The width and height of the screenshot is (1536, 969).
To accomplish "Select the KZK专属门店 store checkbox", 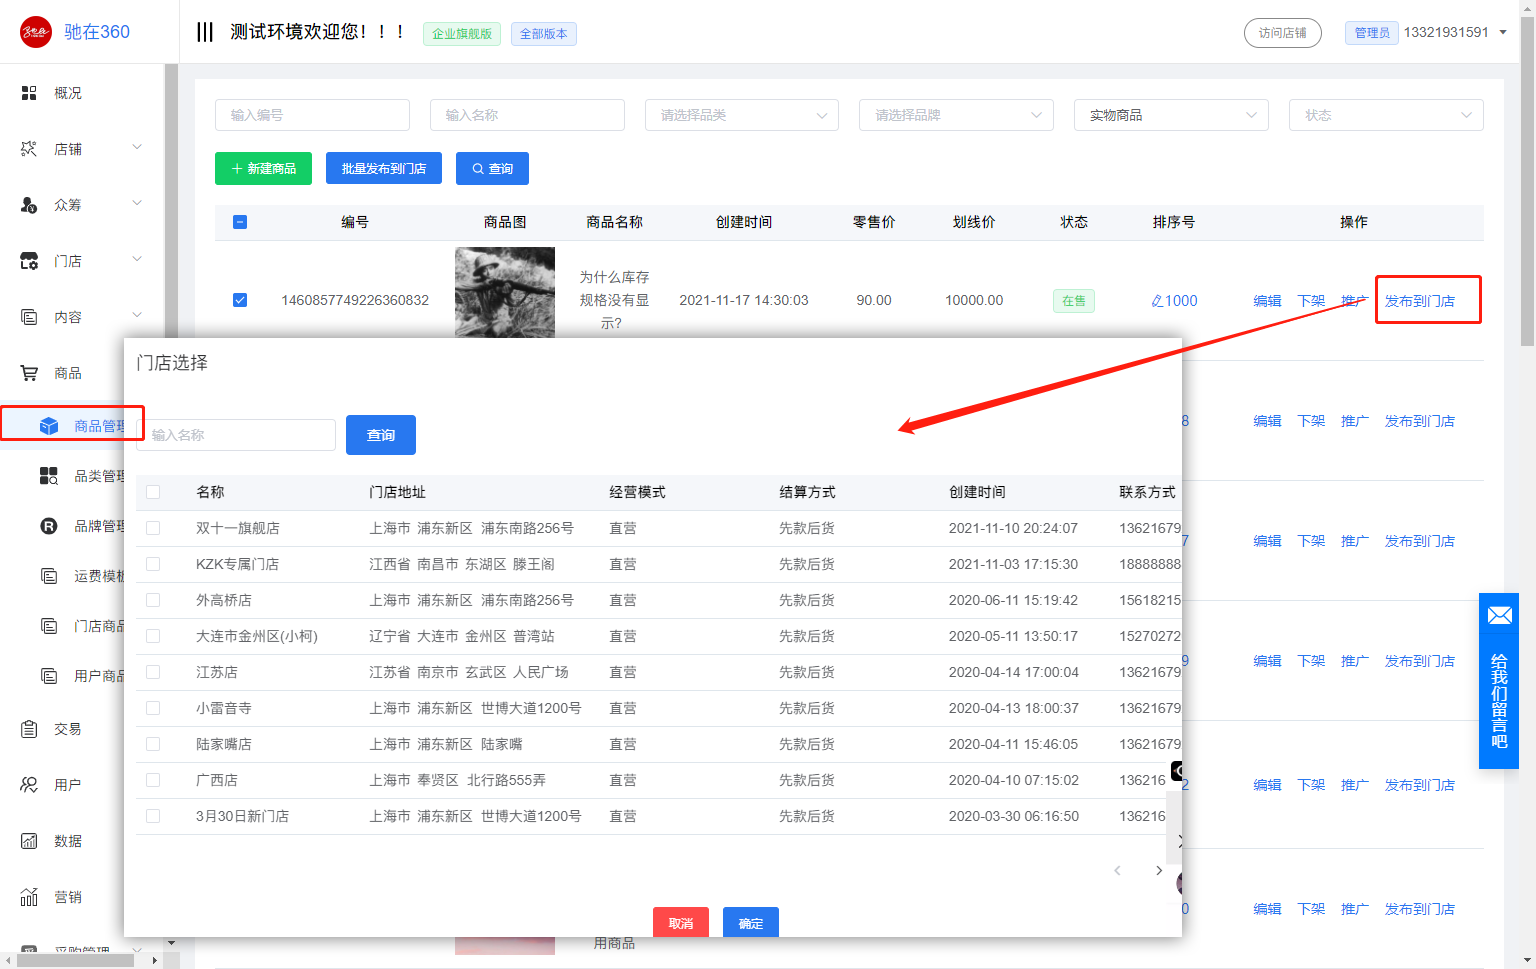I will point(153,564).
